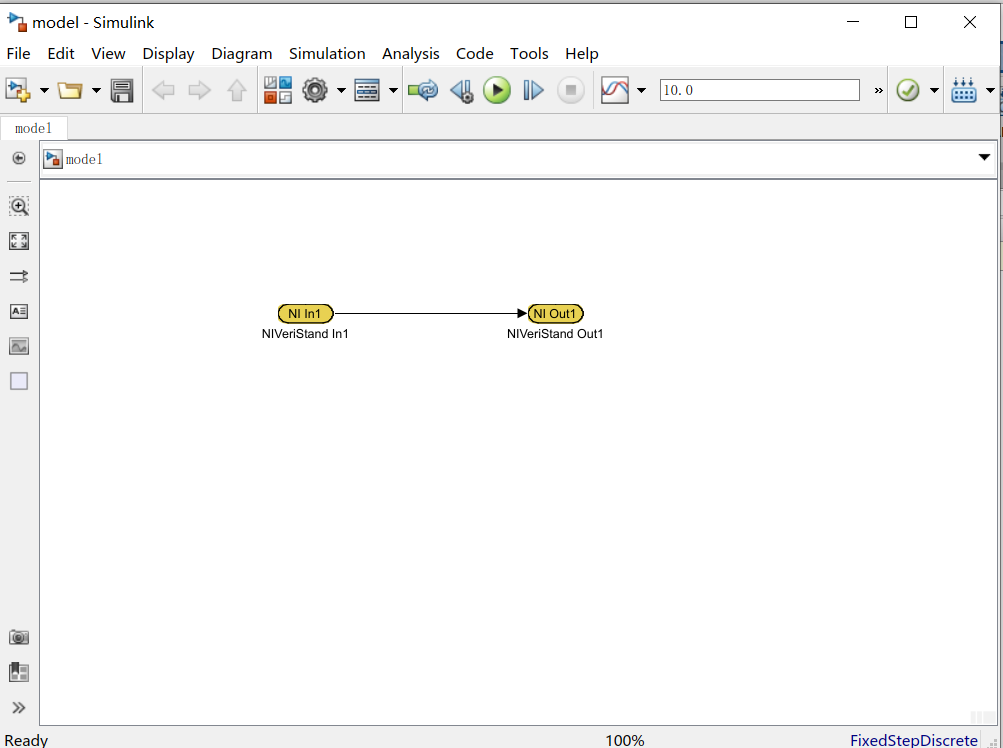Run the simulation with the green play icon
The width and height of the screenshot is (1003, 748).
497,89
